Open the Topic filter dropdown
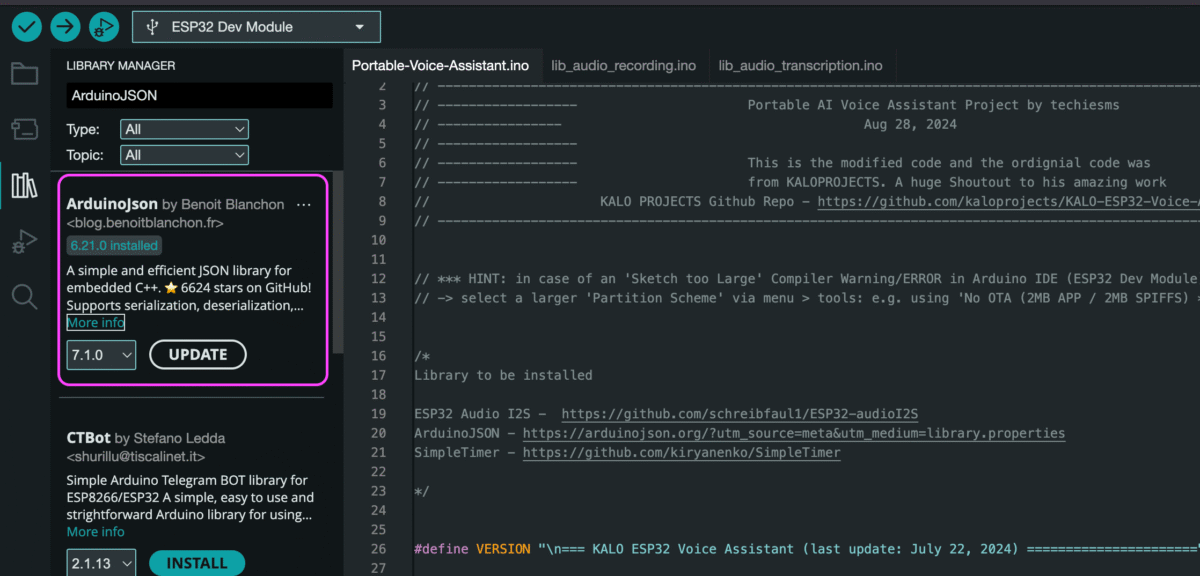 [184, 154]
